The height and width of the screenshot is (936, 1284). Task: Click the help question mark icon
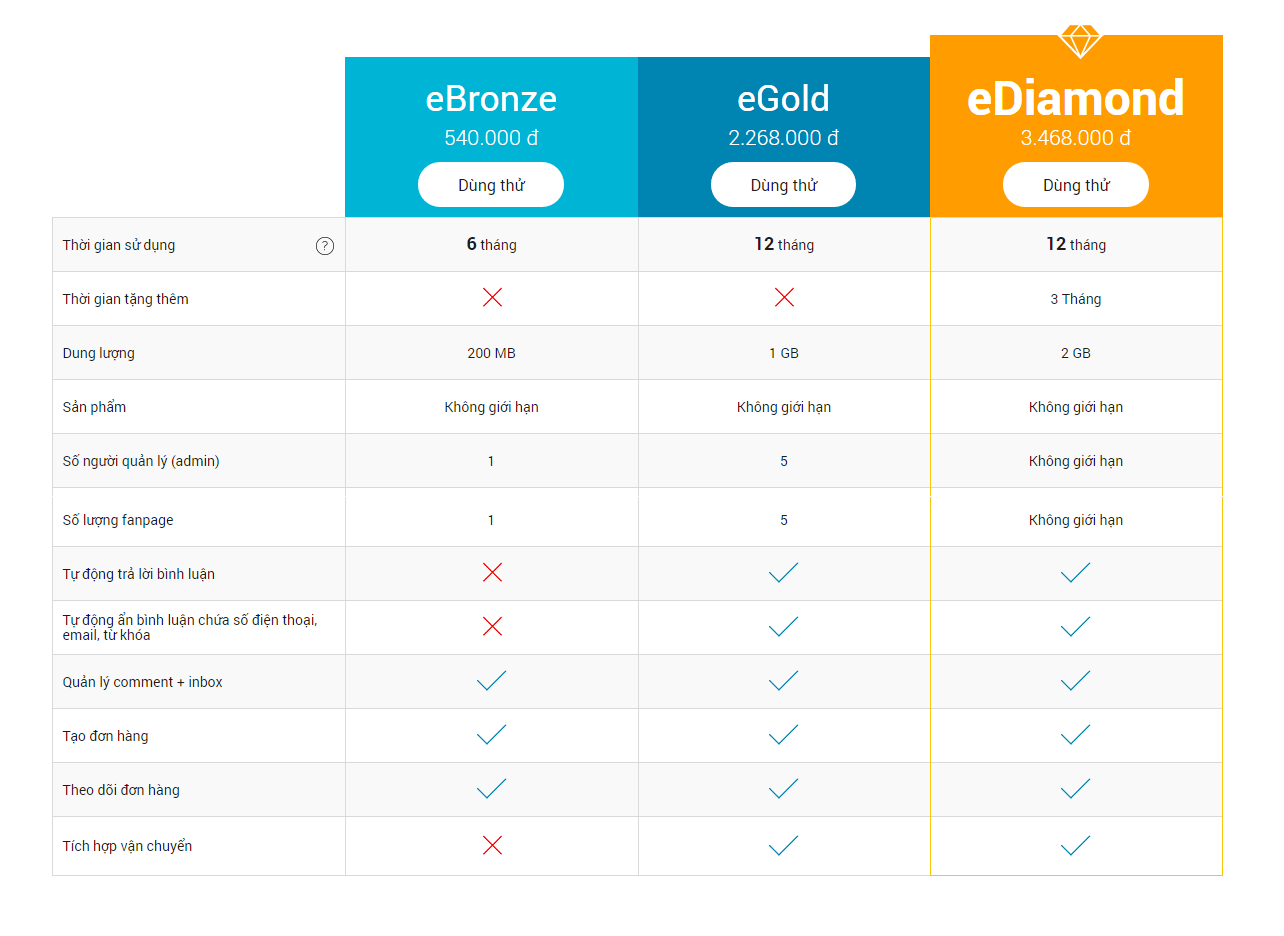pos(325,246)
